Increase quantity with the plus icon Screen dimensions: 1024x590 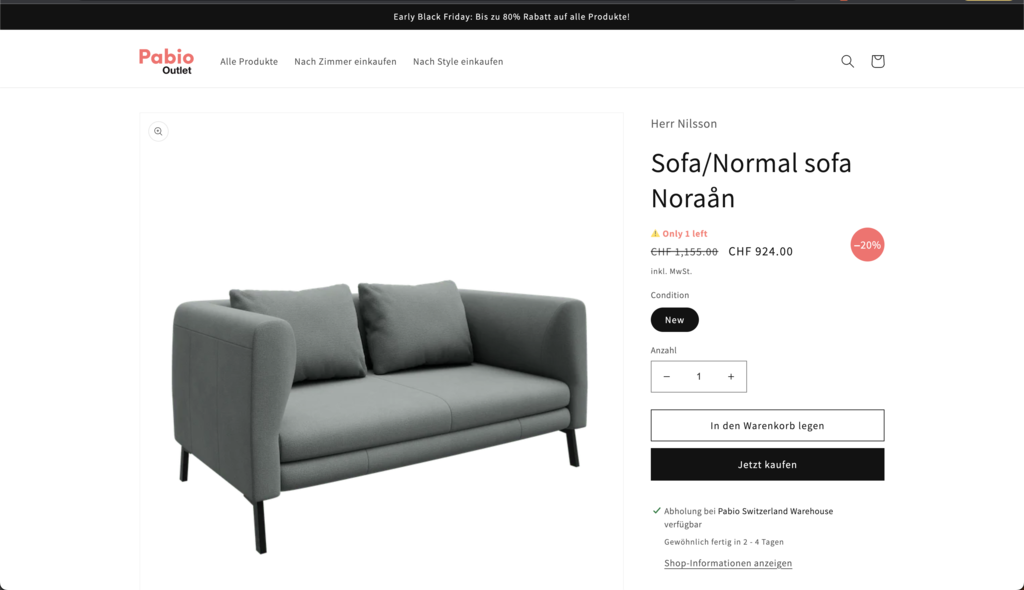(x=731, y=376)
